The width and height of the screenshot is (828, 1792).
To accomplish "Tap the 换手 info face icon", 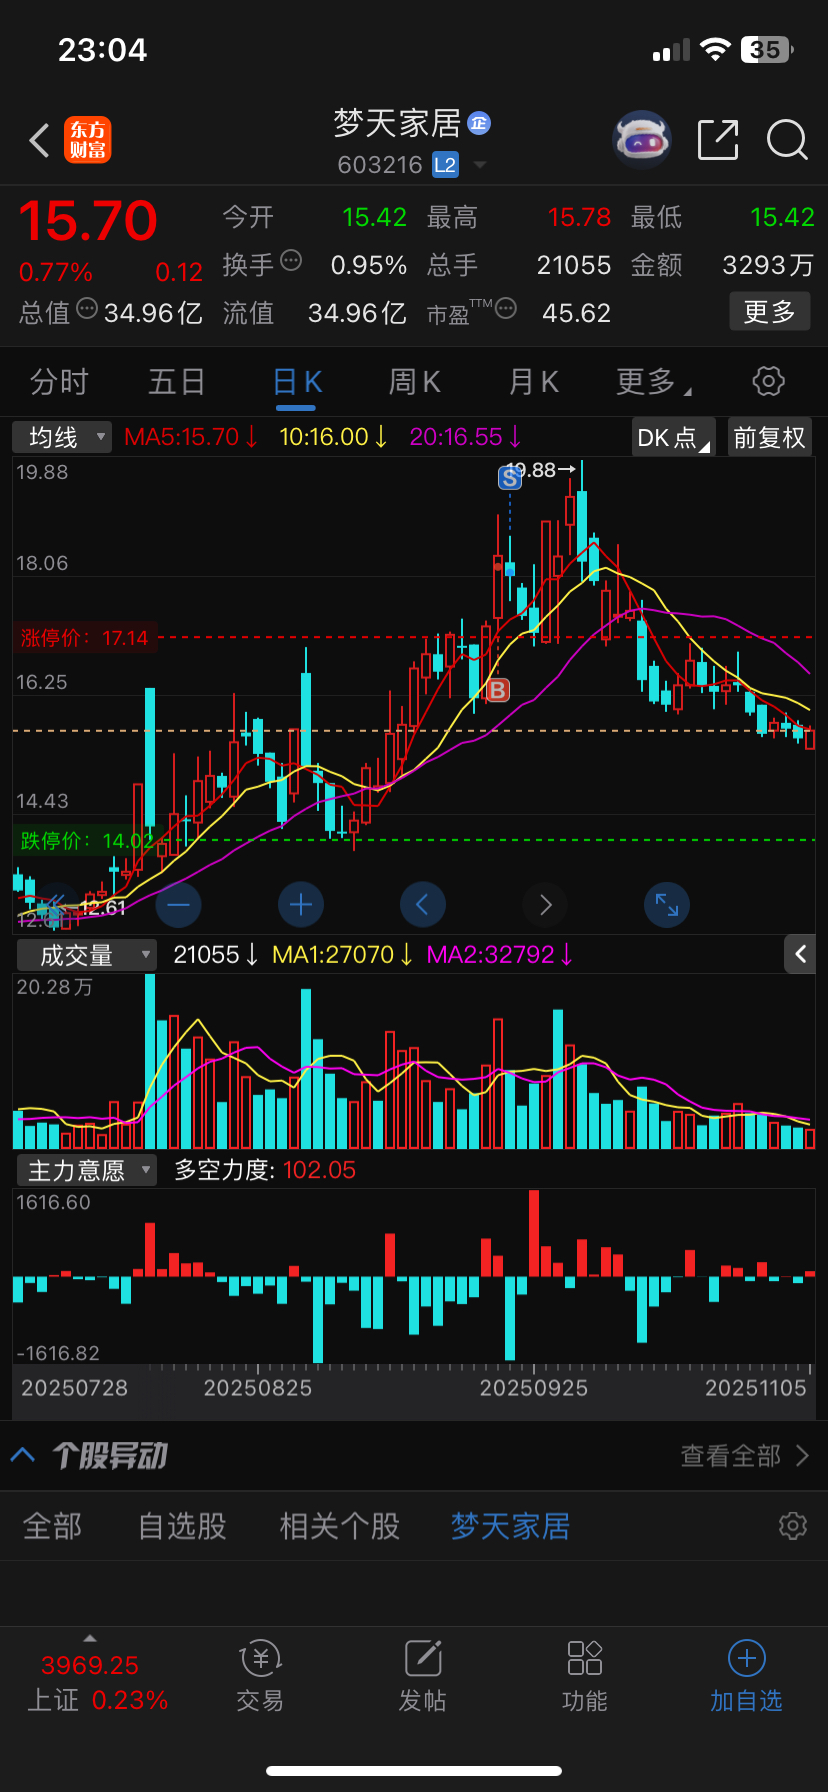I will (291, 261).
